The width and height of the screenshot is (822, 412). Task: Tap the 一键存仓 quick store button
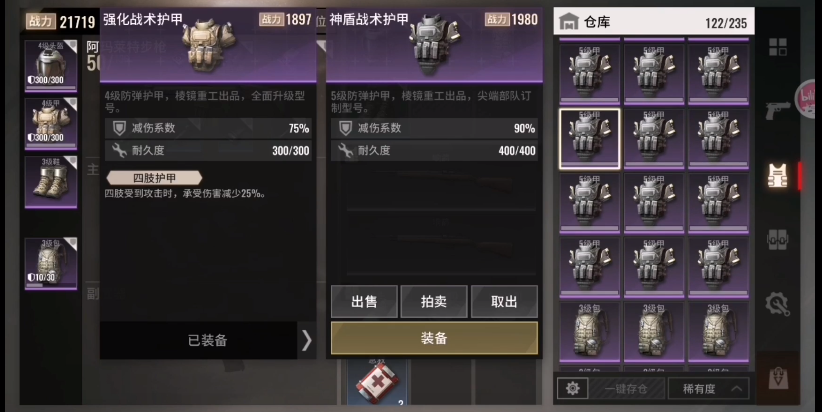pos(626,389)
